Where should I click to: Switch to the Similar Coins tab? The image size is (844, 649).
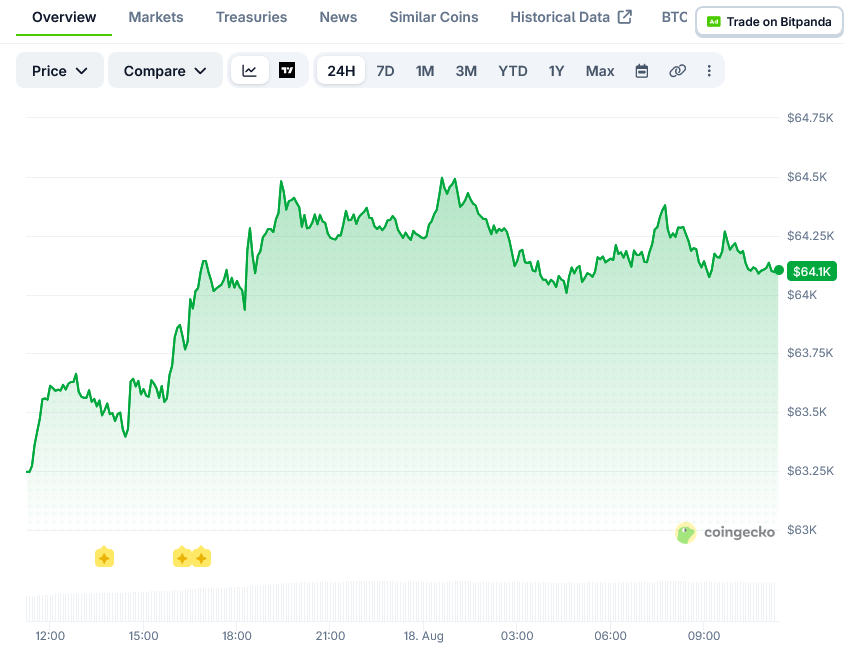pyautogui.click(x=434, y=17)
